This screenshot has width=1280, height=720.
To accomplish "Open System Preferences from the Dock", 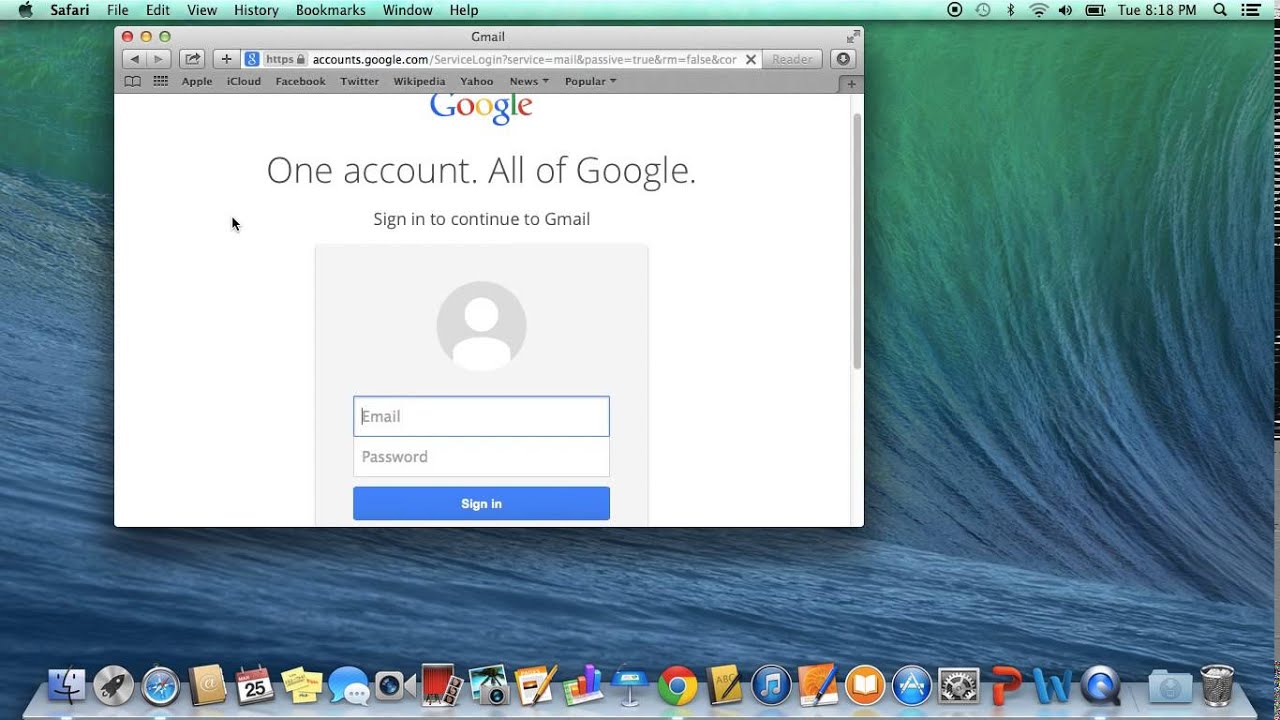I will [958, 687].
